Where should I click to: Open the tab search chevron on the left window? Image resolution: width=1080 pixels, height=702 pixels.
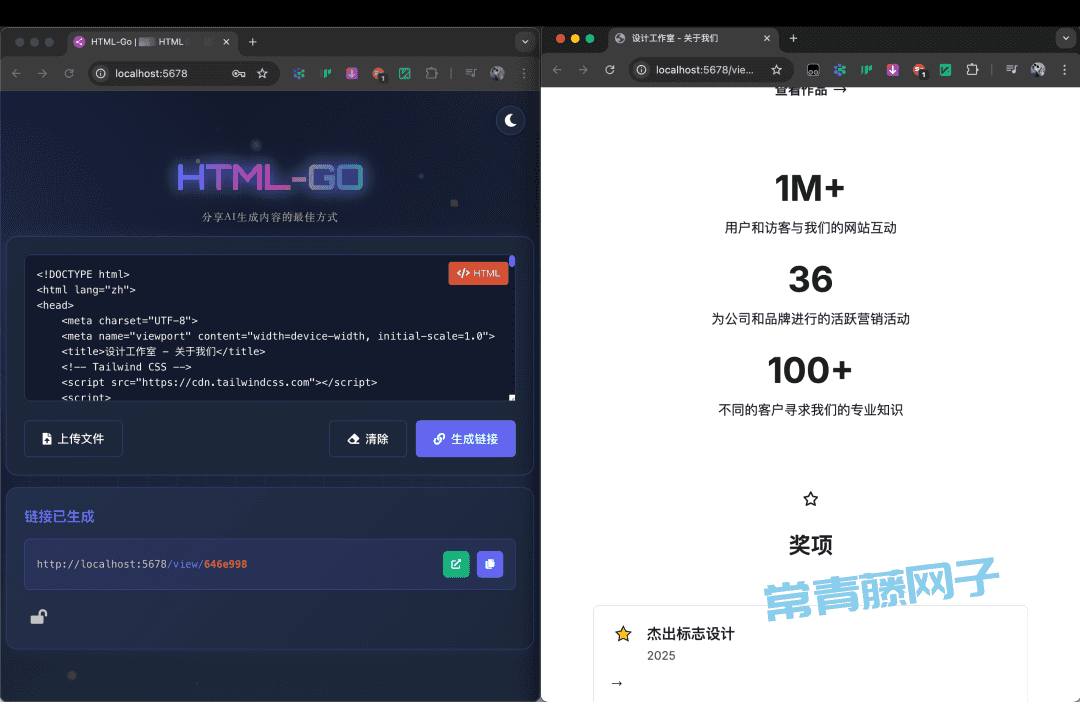(524, 41)
